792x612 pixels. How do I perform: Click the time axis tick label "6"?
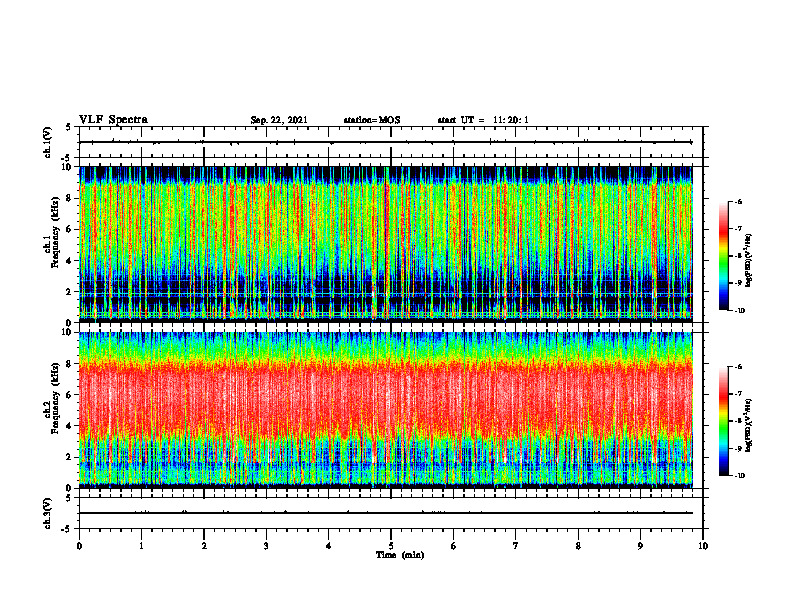pos(454,546)
